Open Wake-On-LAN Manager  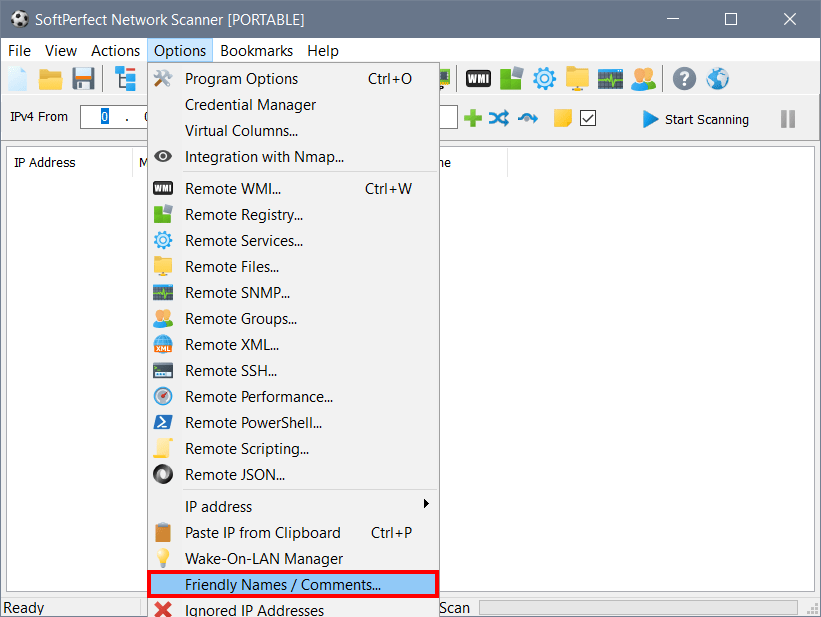(x=293, y=559)
